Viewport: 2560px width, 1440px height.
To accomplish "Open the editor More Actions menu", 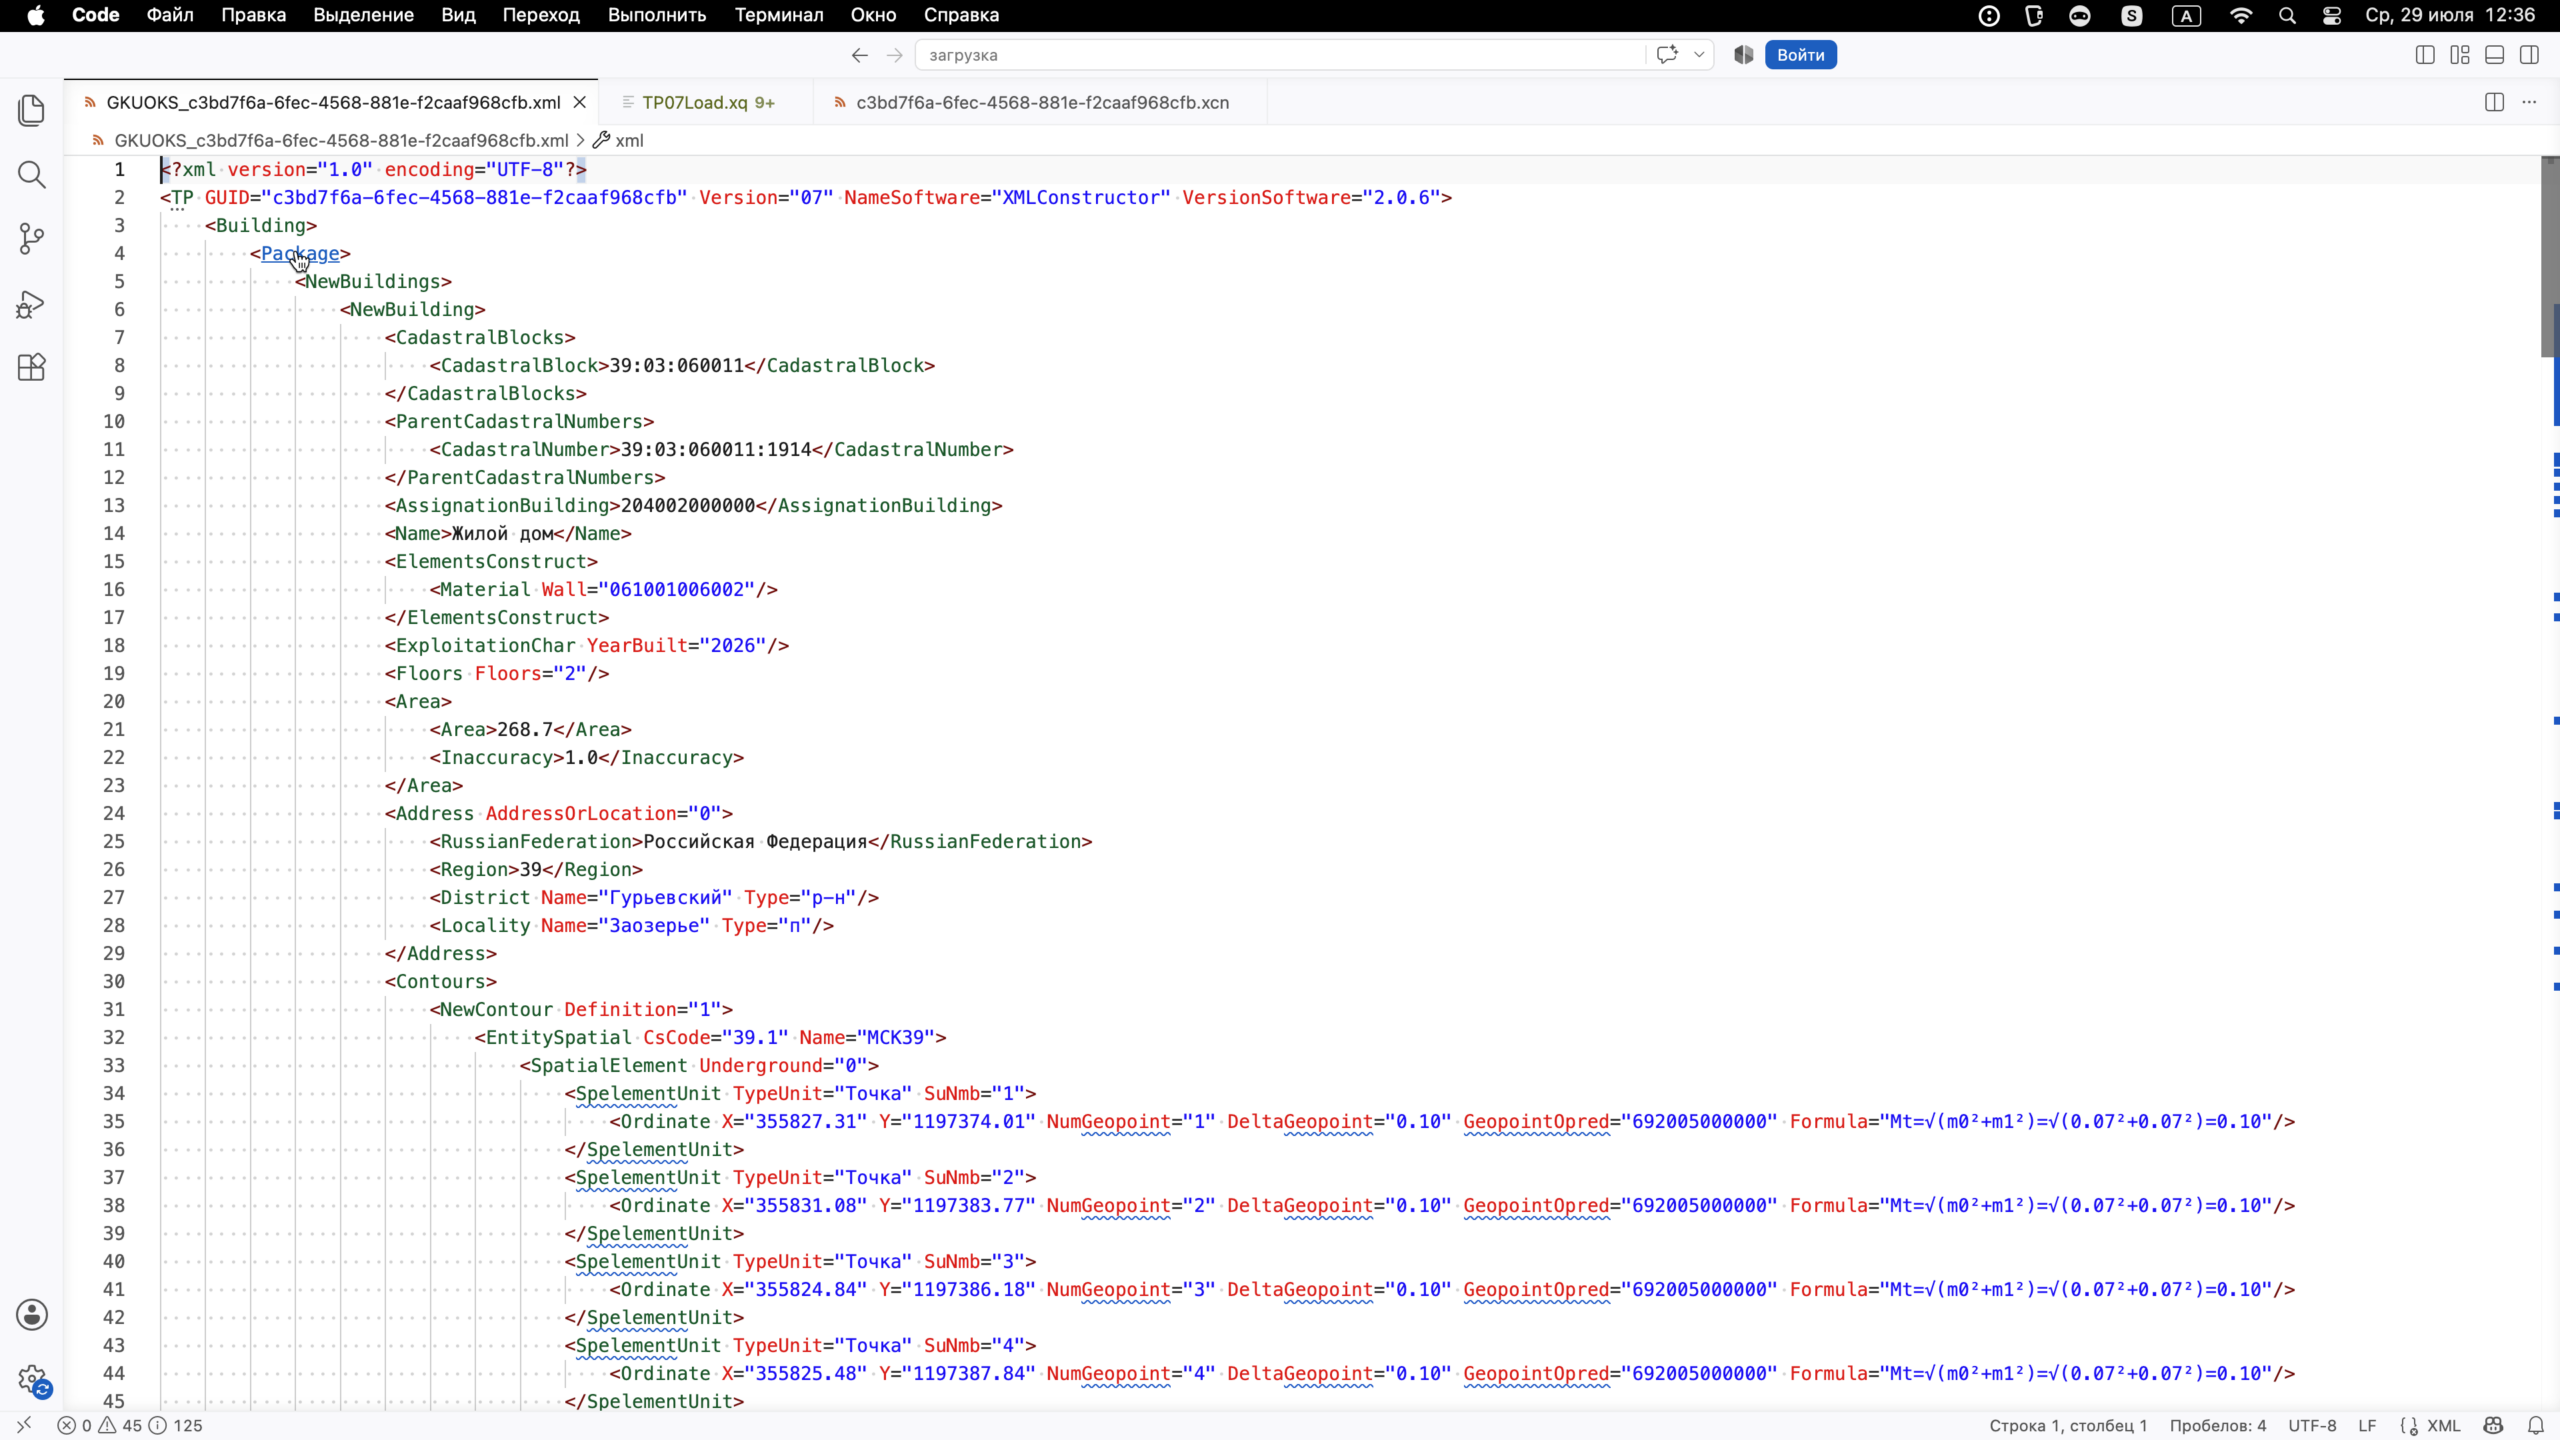I will [x=2529, y=102].
